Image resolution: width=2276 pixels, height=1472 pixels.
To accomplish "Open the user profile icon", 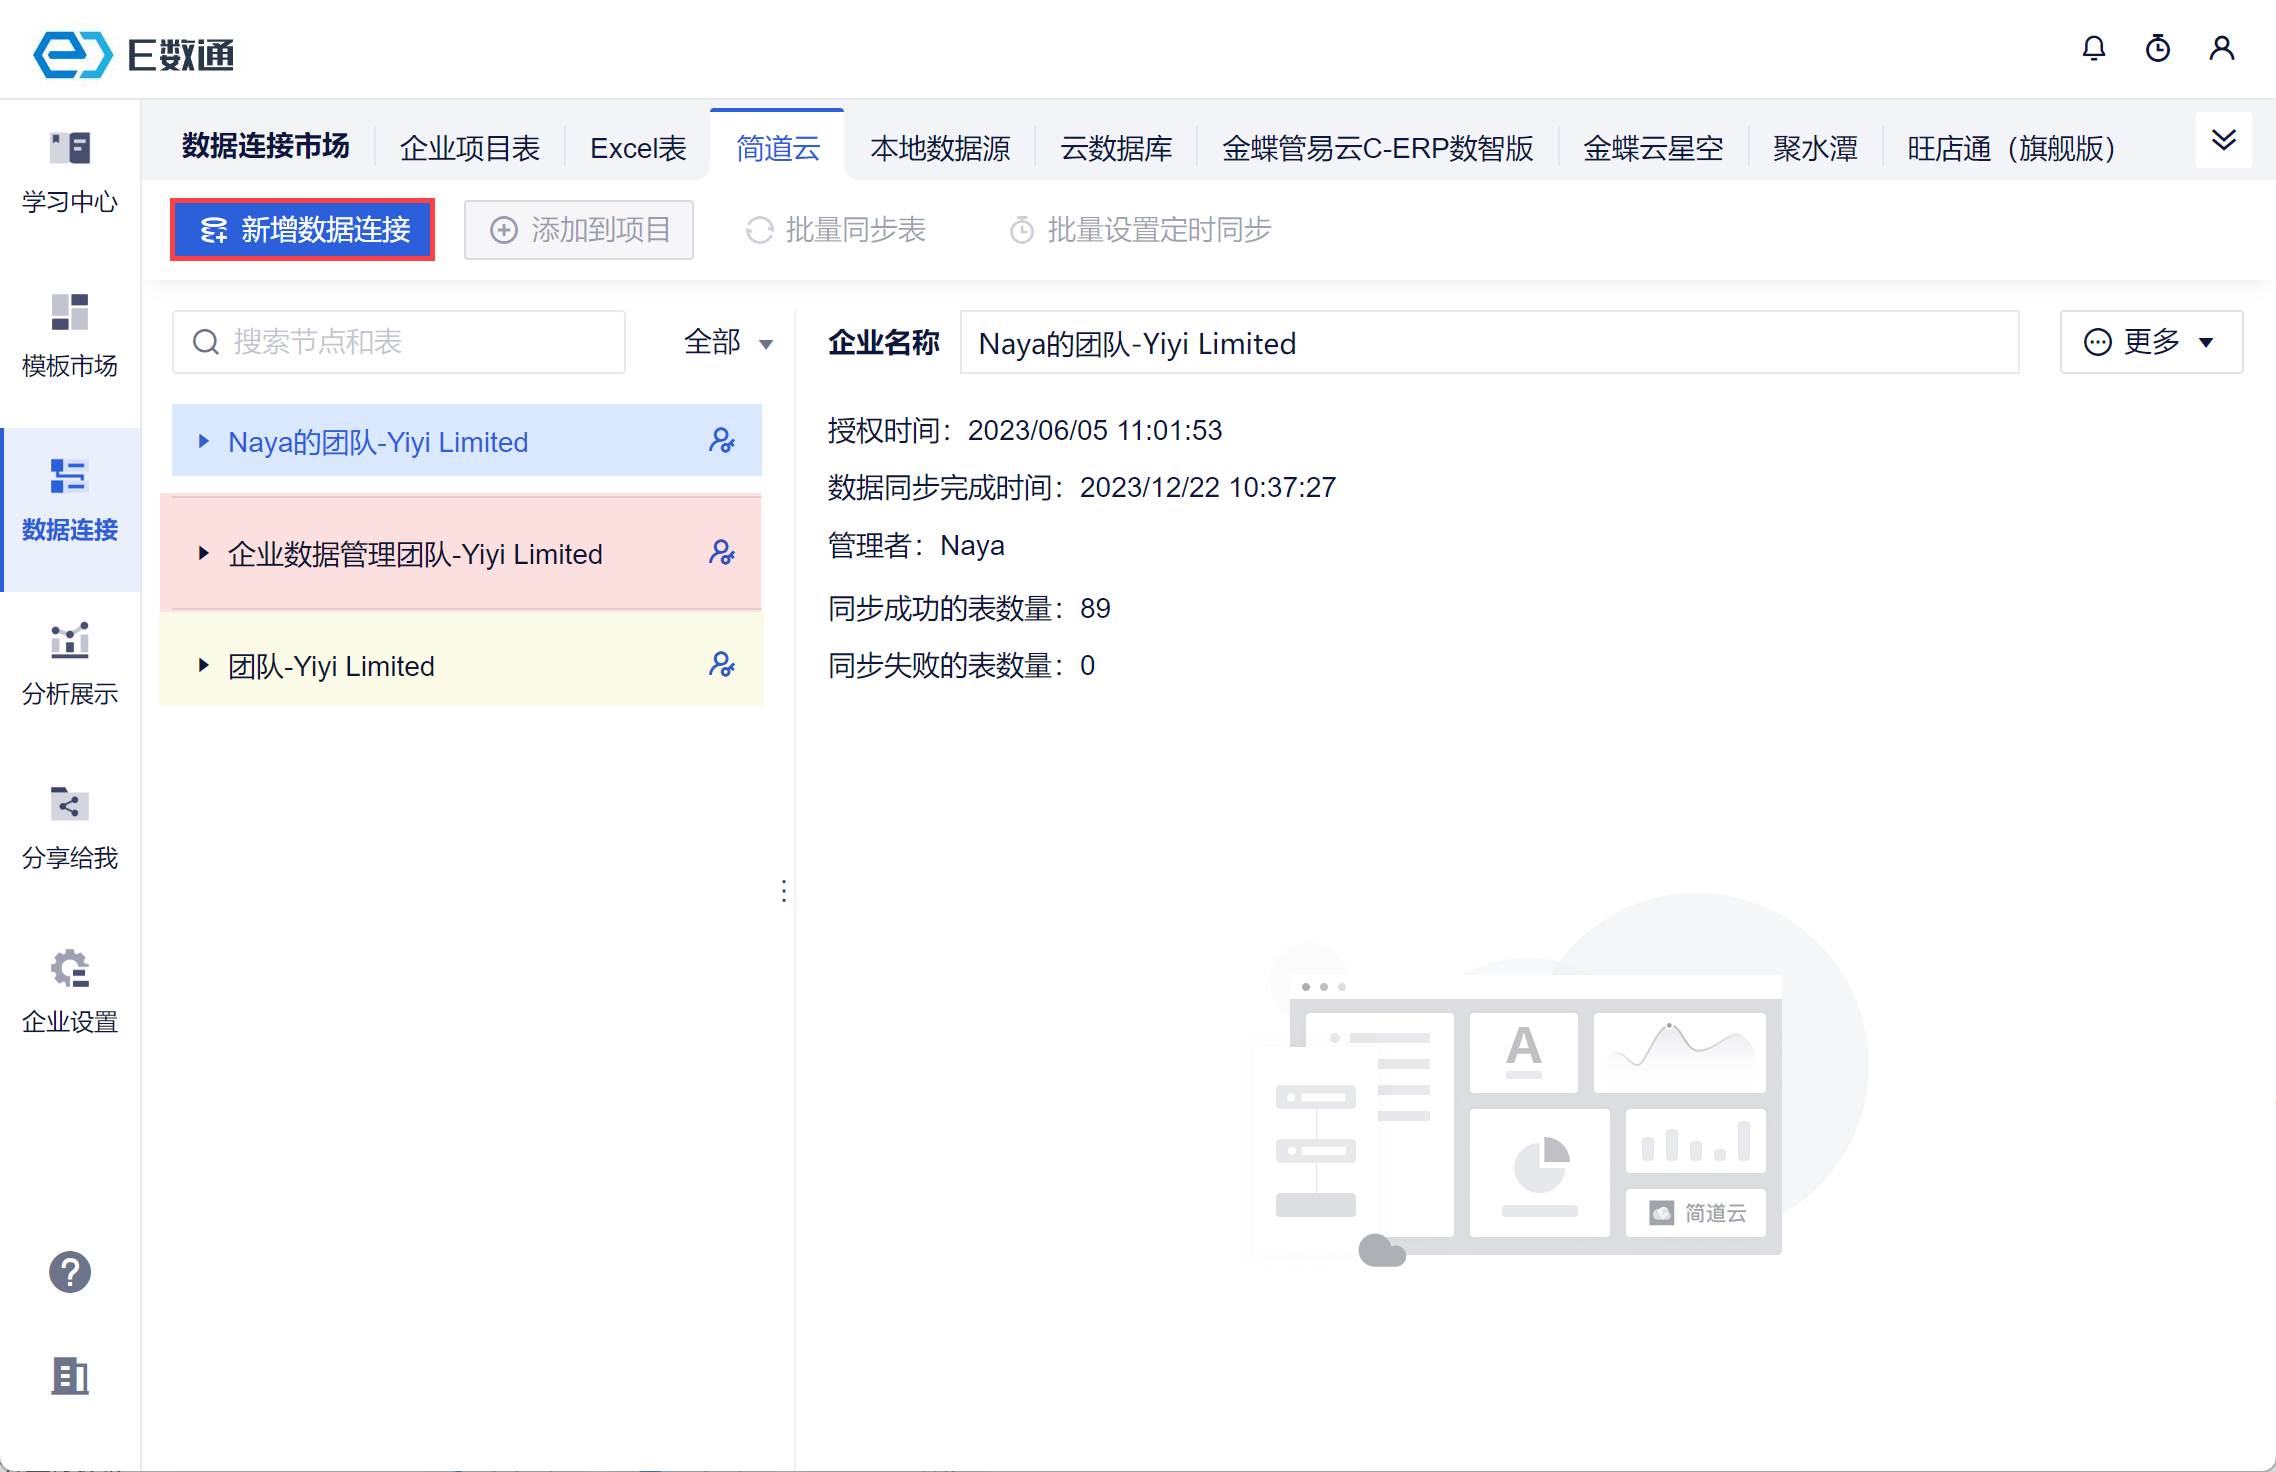I will click(2222, 48).
